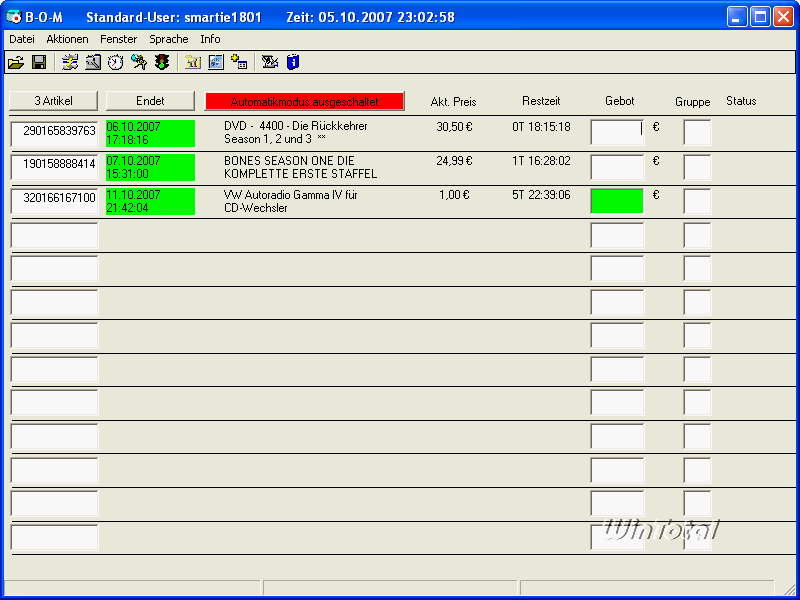
Task: Click the blue window layout icon
Action: point(216,62)
